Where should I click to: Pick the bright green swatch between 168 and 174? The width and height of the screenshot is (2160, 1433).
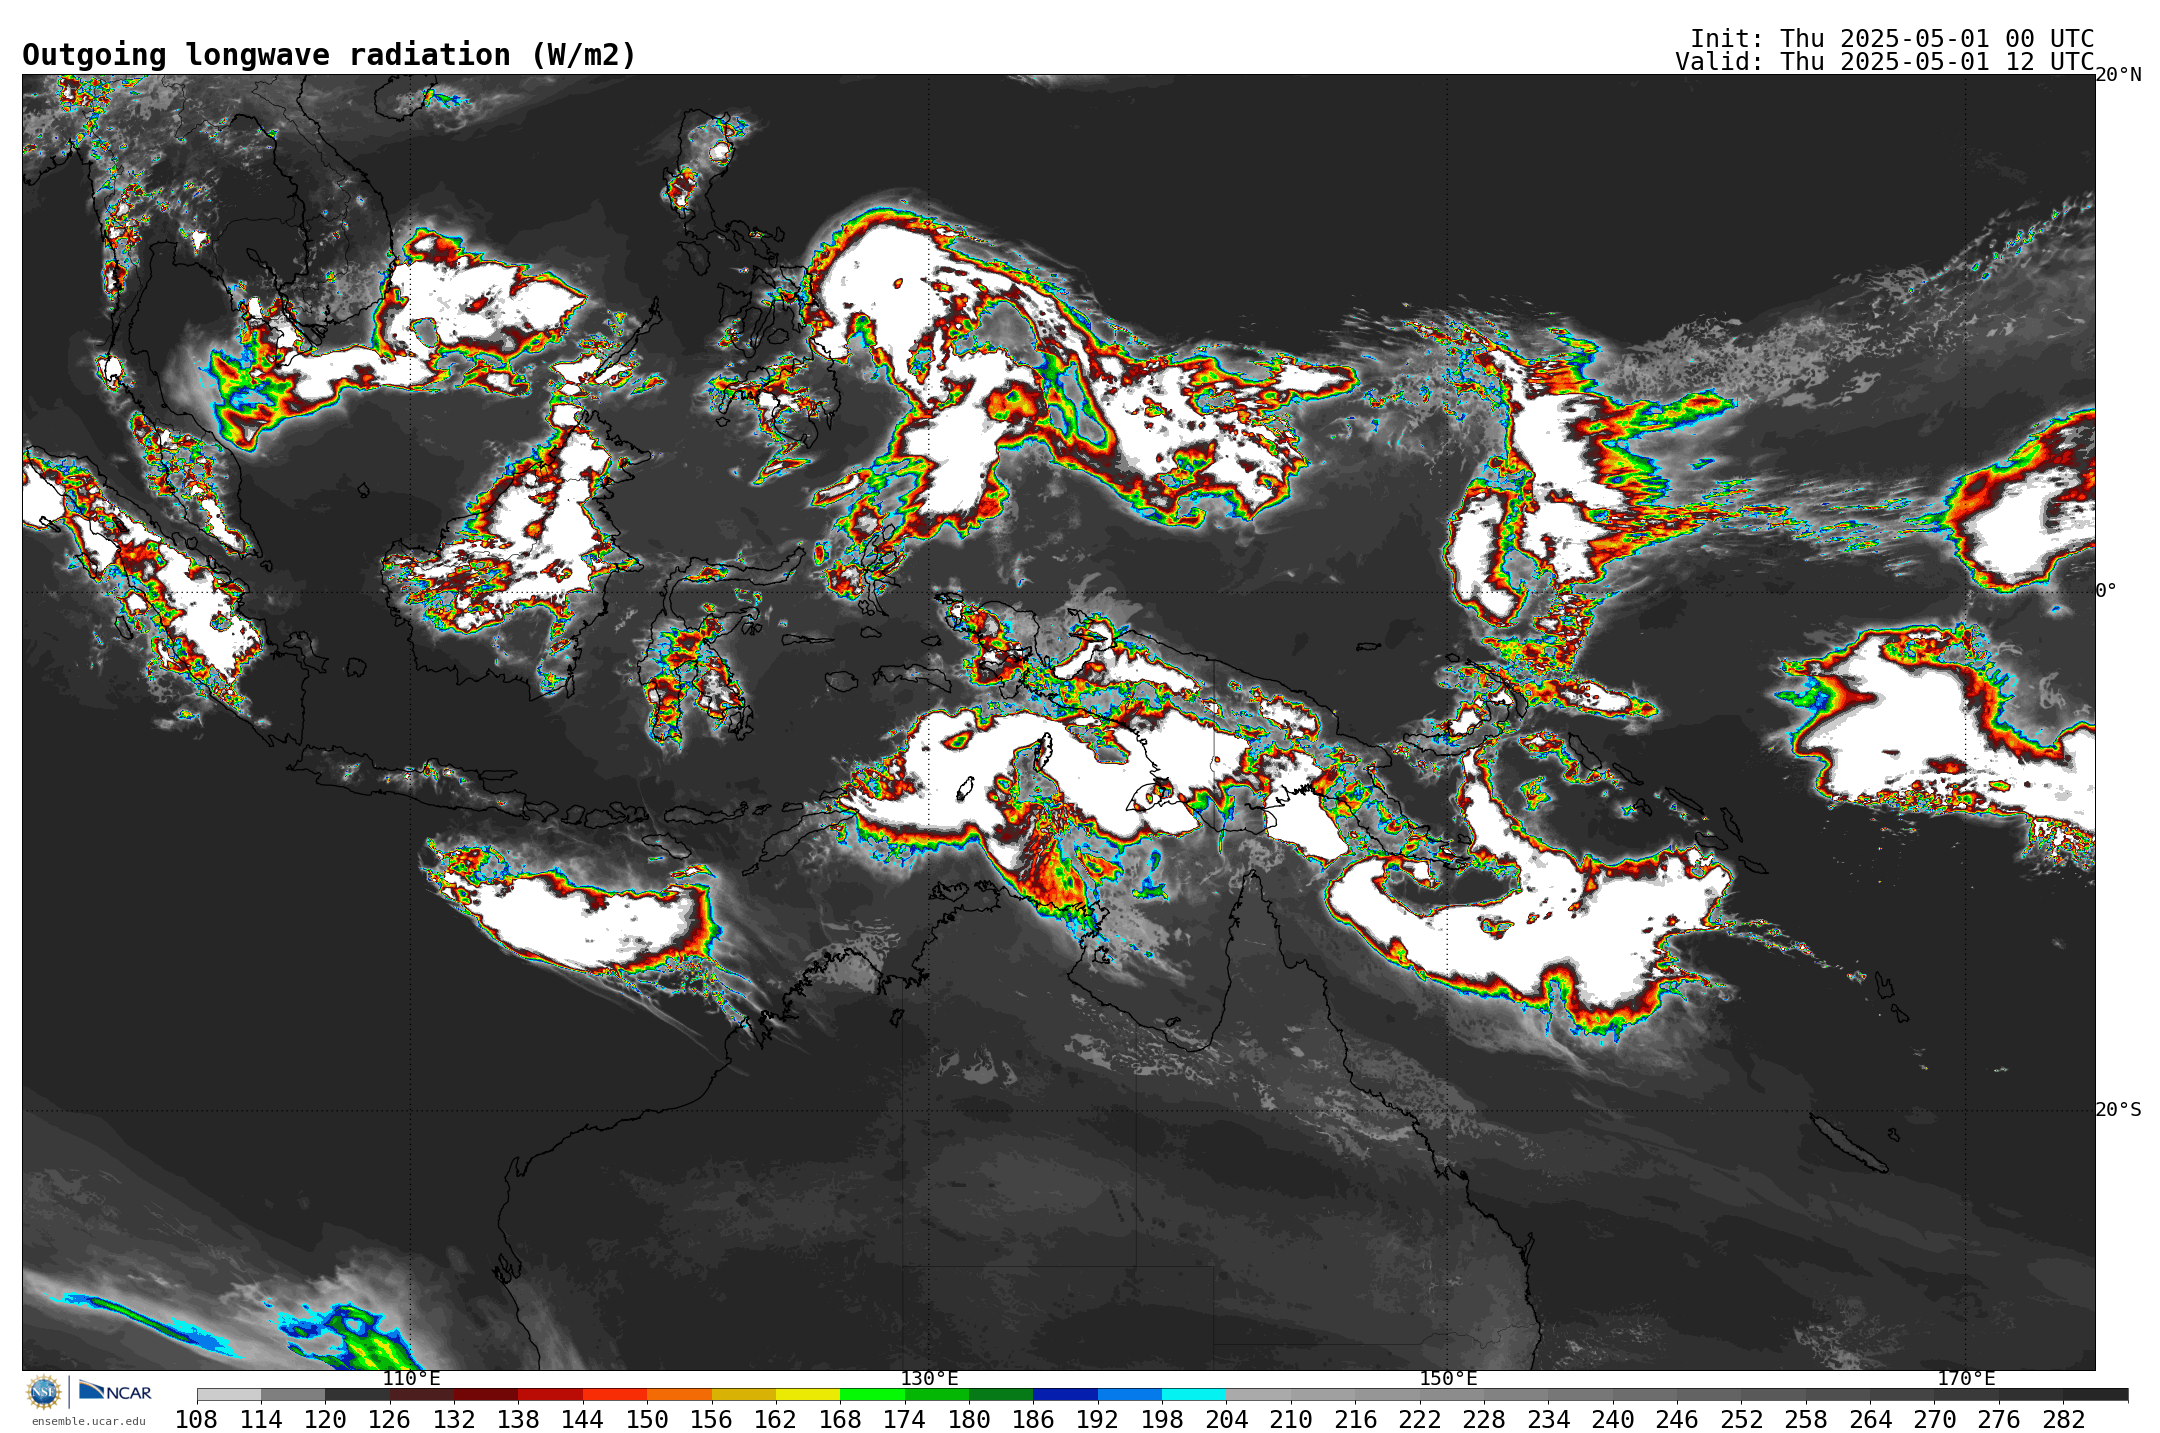coord(872,1394)
